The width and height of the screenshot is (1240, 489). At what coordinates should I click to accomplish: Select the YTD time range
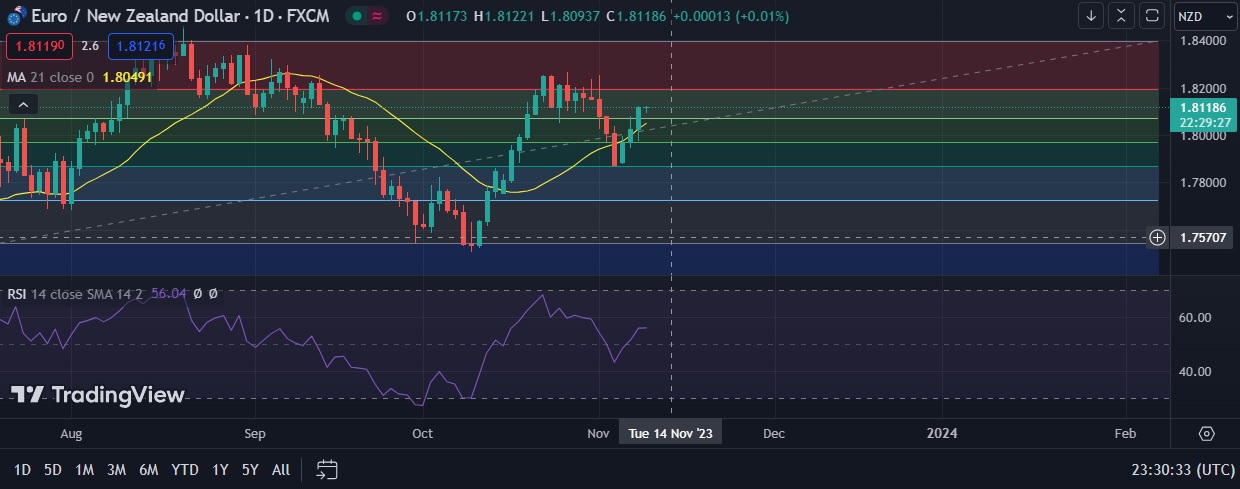(x=184, y=469)
